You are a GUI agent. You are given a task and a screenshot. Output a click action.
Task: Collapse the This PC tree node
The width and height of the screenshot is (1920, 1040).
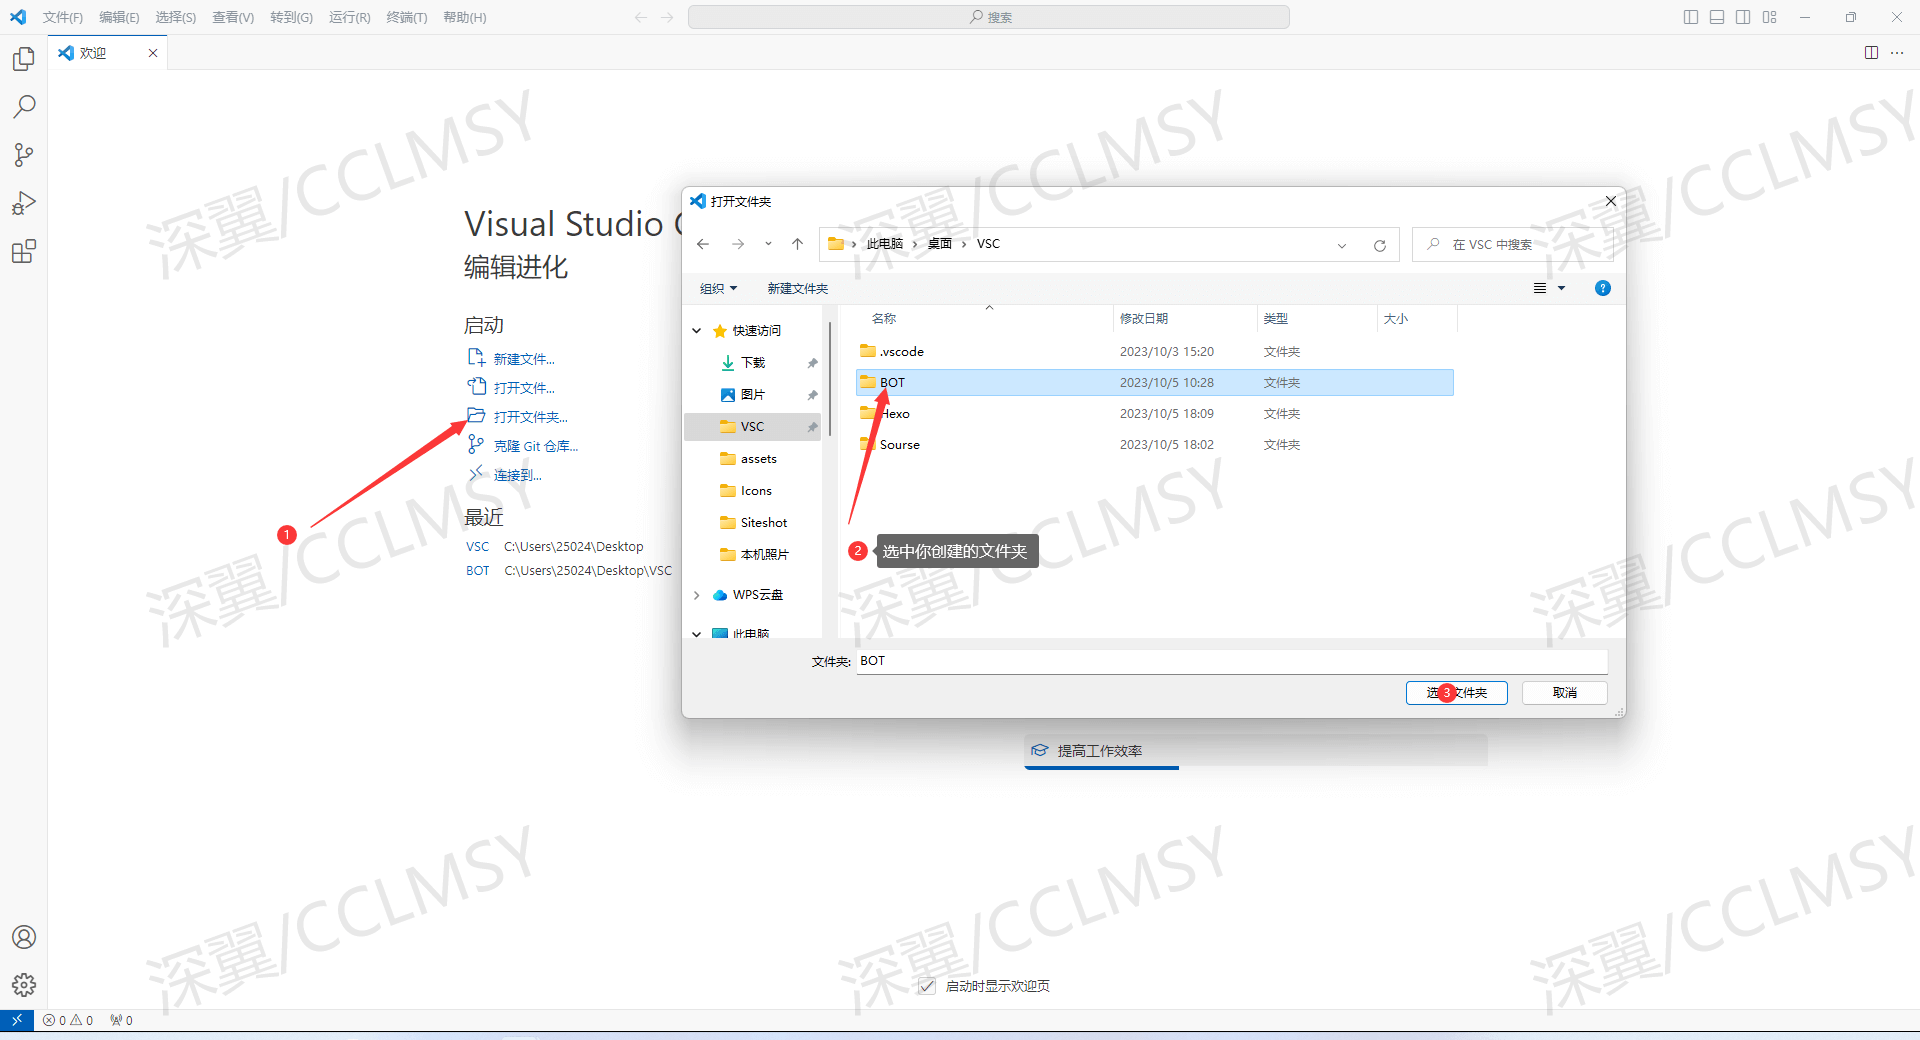(x=697, y=634)
